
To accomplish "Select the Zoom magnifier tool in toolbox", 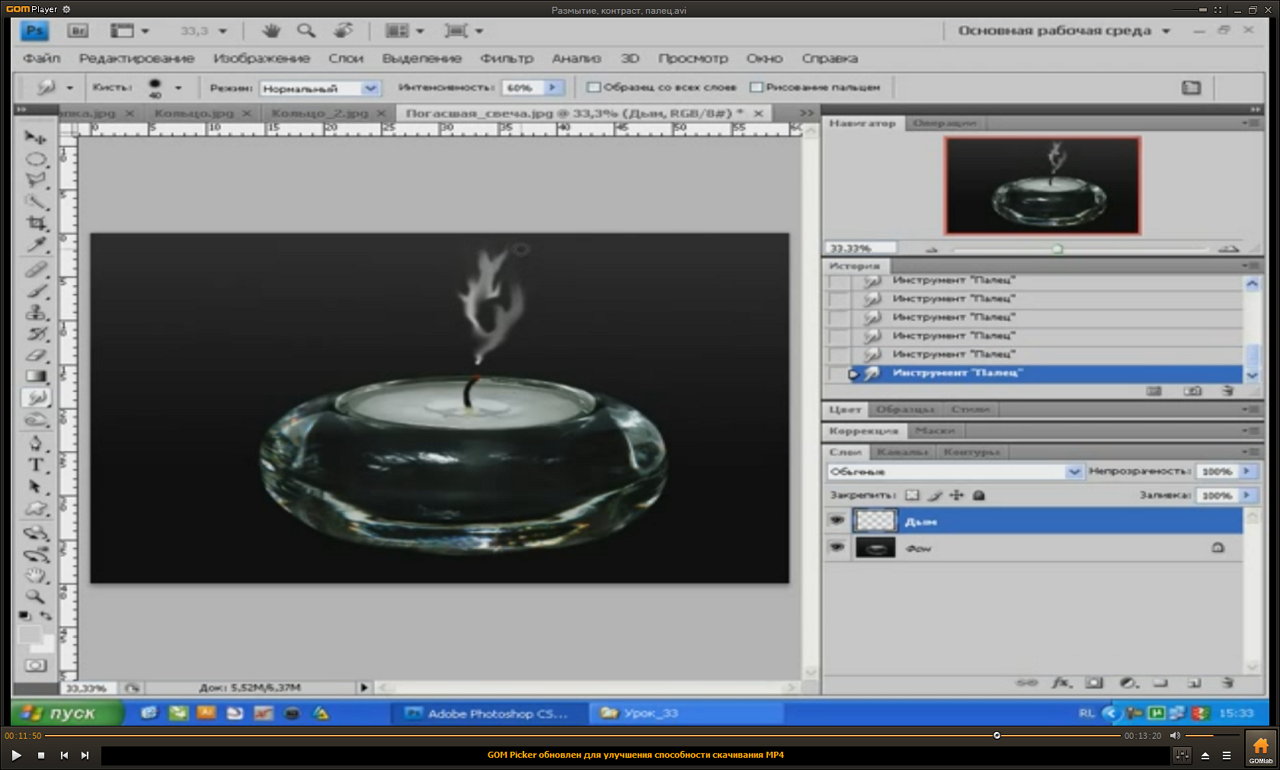I will (36, 596).
